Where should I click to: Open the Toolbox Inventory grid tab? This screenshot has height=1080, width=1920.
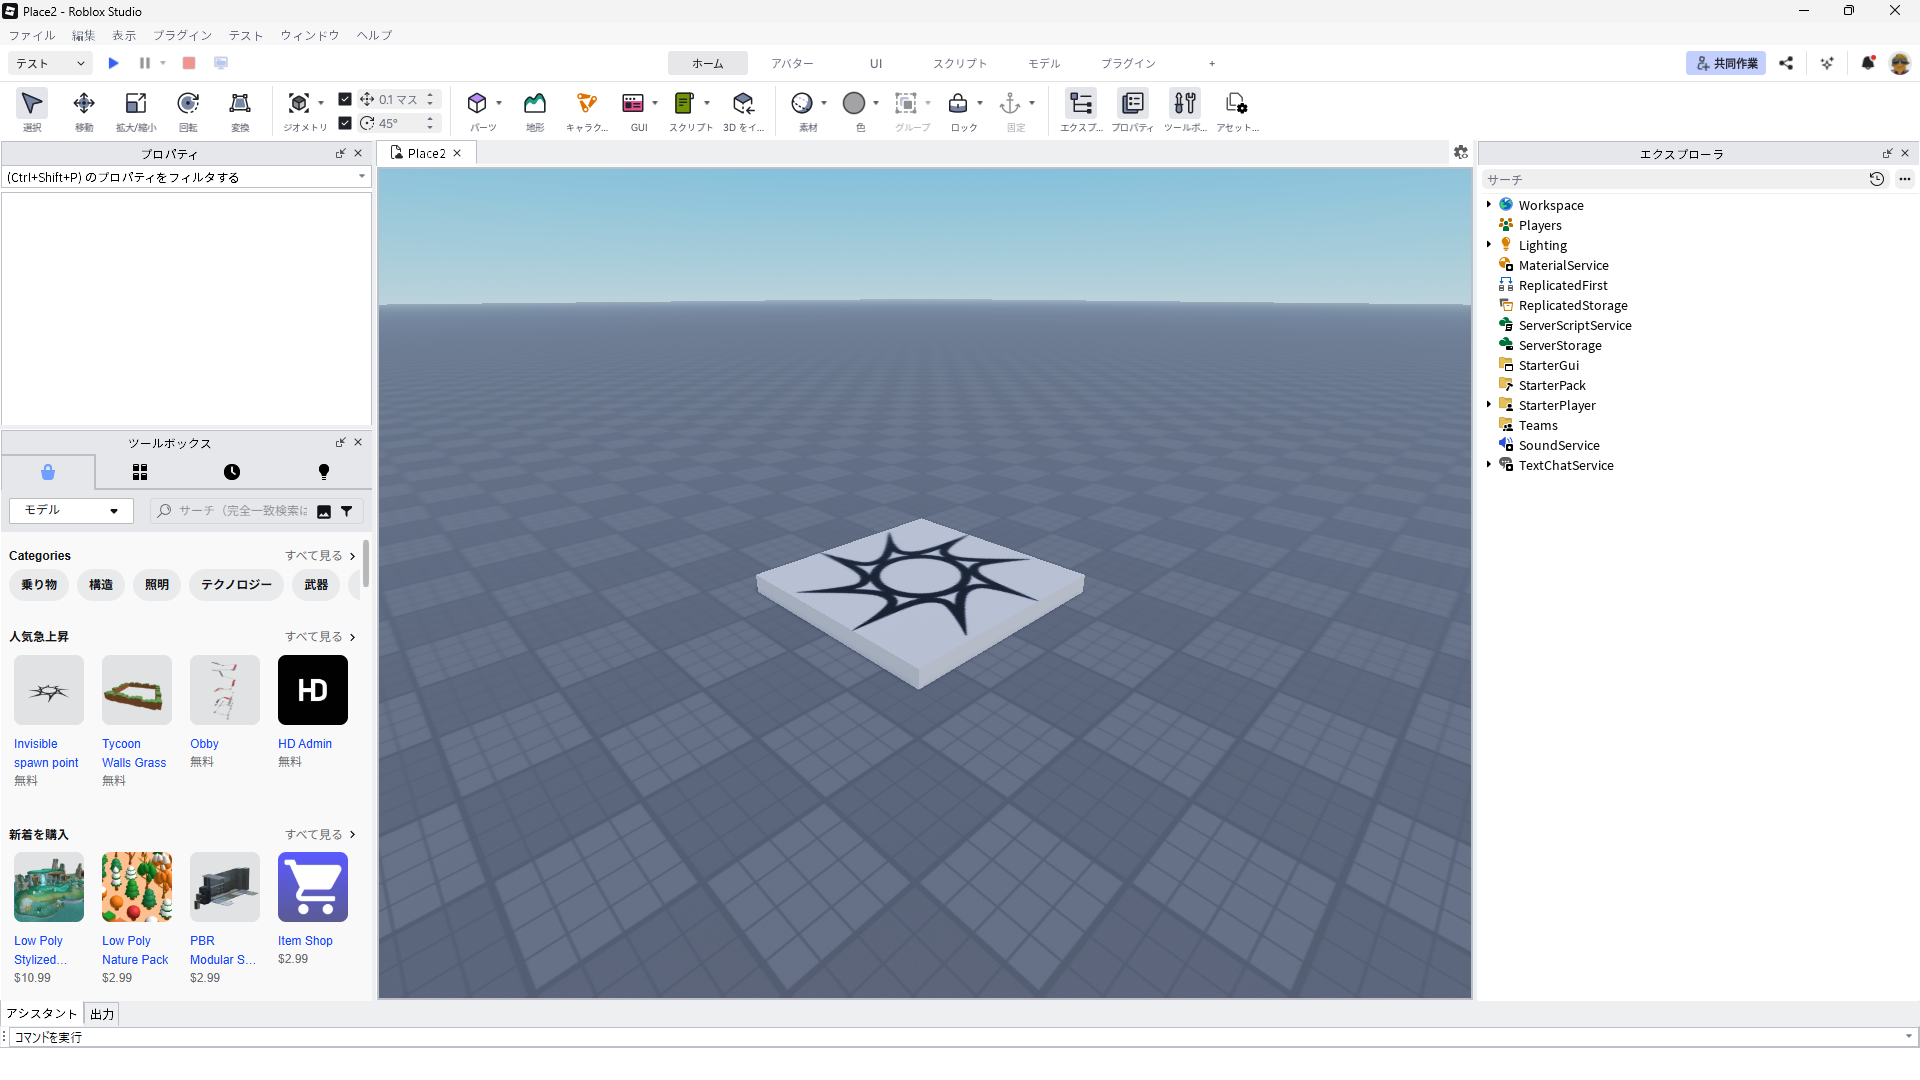coord(140,472)
